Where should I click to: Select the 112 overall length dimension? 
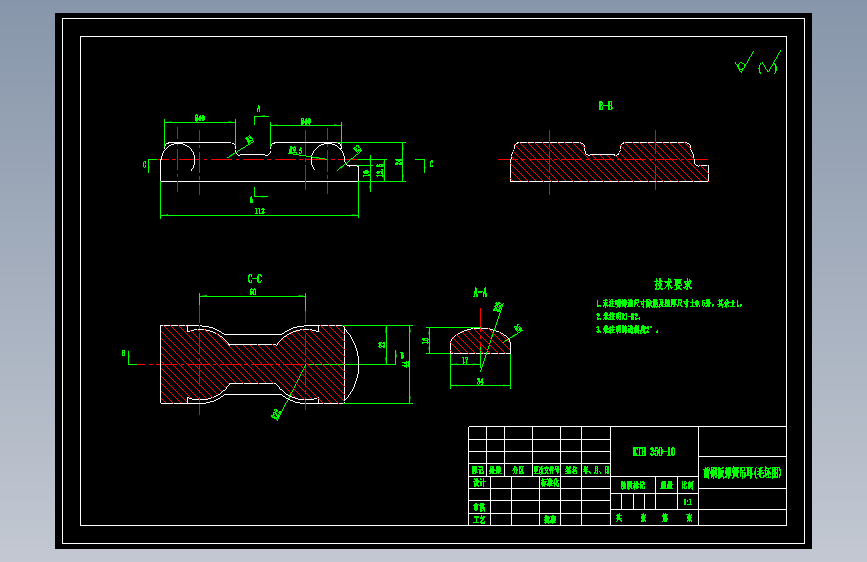point(260,211)
